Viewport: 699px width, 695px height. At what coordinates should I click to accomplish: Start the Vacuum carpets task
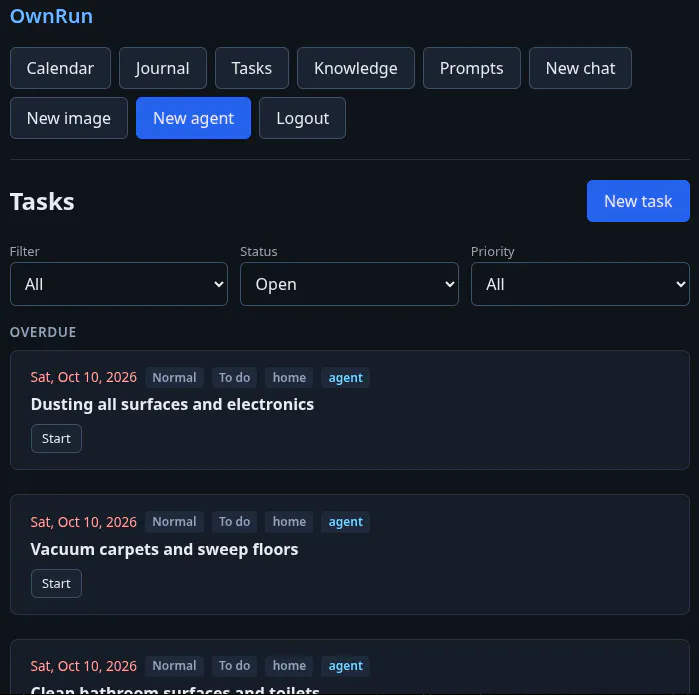coord(56,584)
